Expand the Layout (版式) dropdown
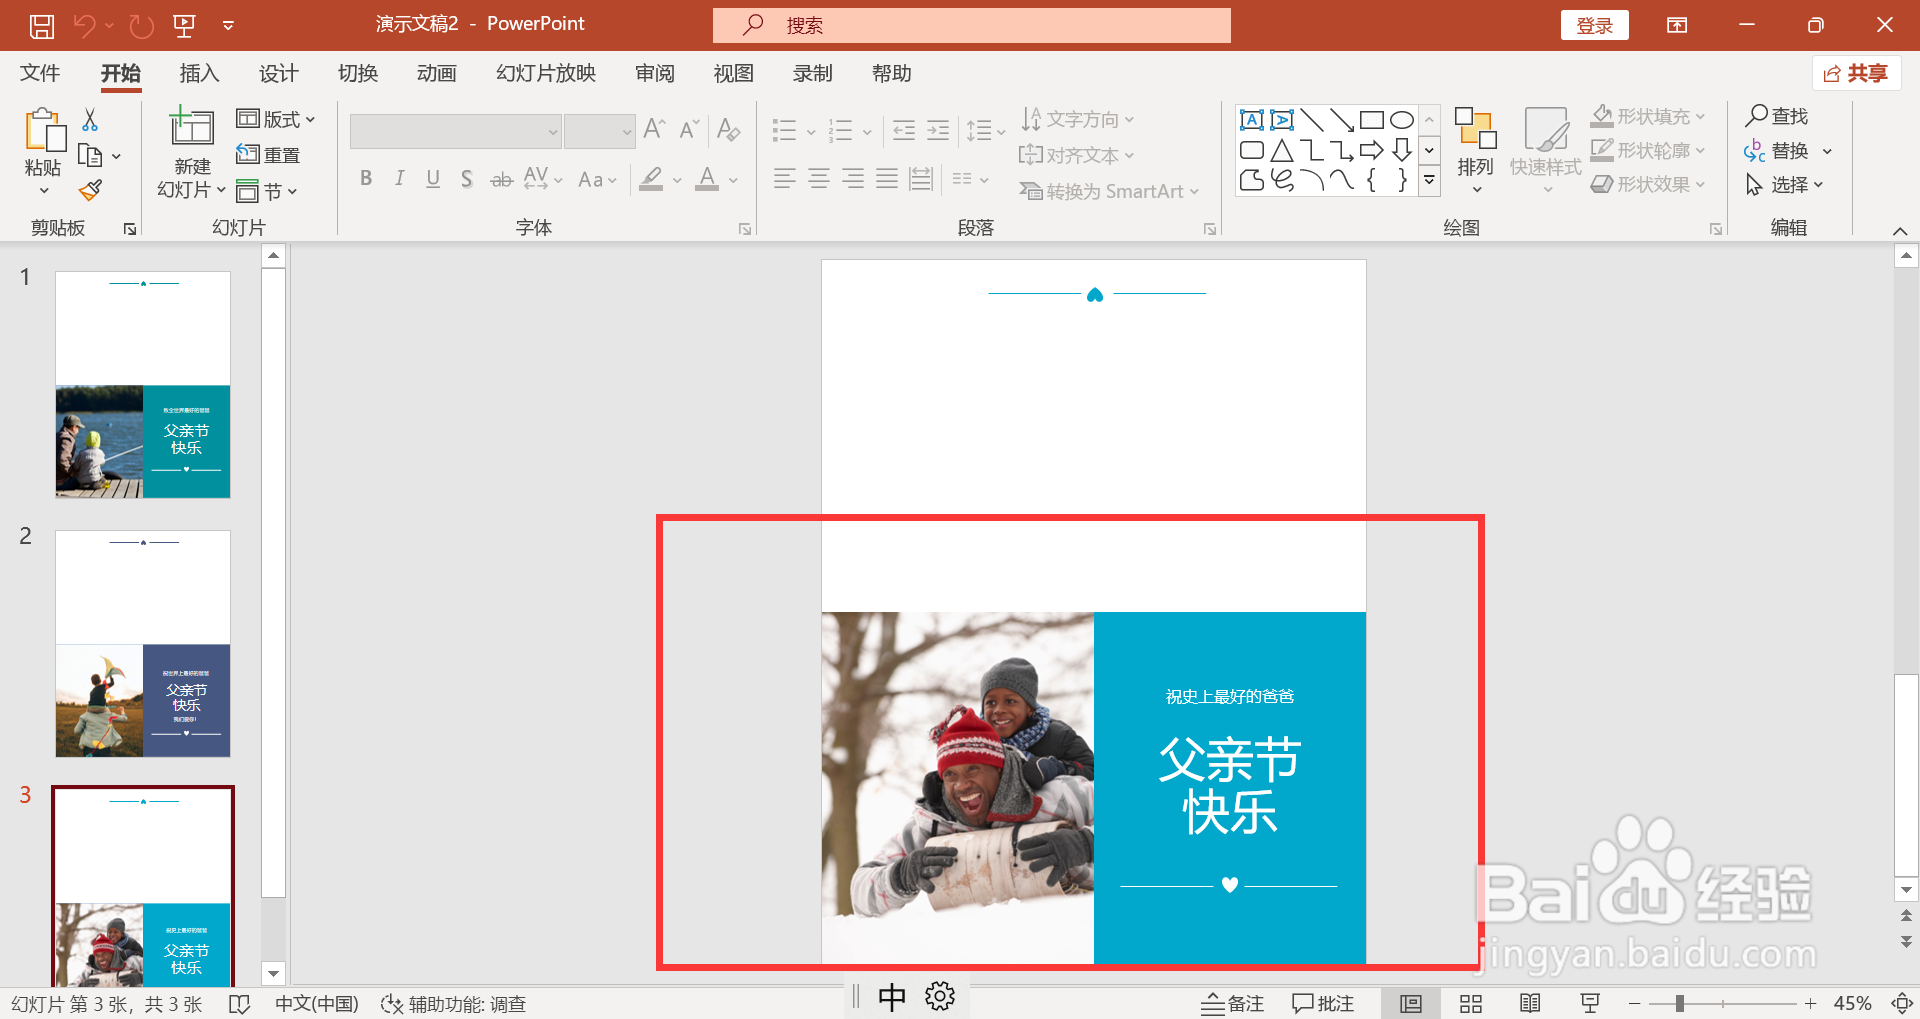 276,119
